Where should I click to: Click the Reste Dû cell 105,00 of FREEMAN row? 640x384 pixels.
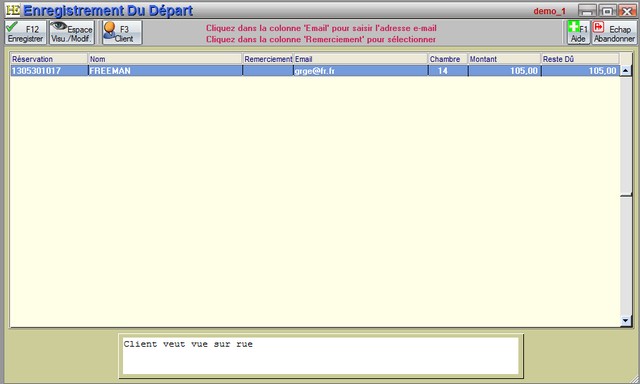[x=580, y=71]
